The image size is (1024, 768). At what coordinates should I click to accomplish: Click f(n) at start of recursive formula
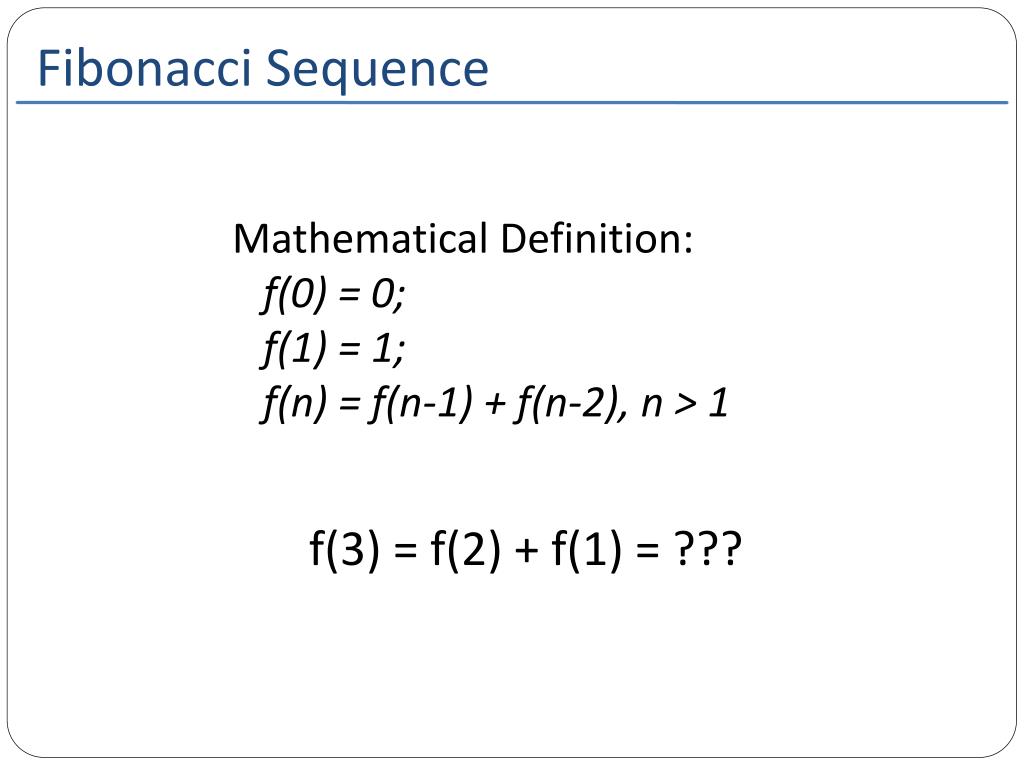[x=293, y=403]
